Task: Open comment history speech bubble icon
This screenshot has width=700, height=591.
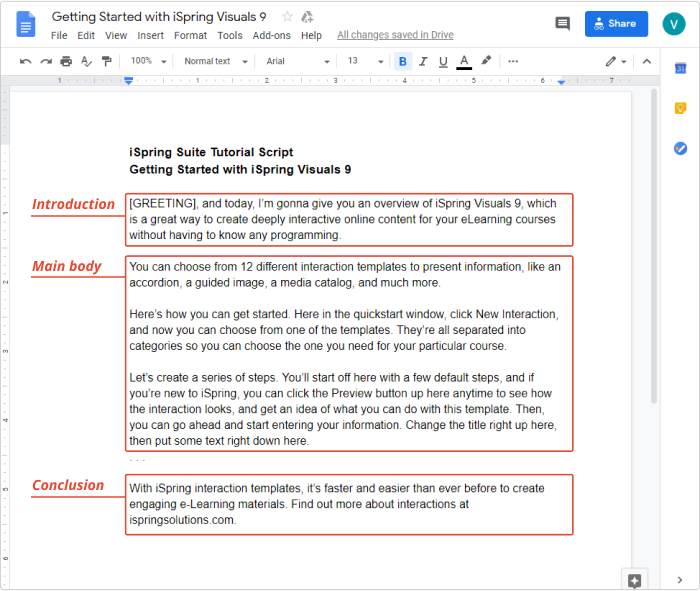Action: 562,24
